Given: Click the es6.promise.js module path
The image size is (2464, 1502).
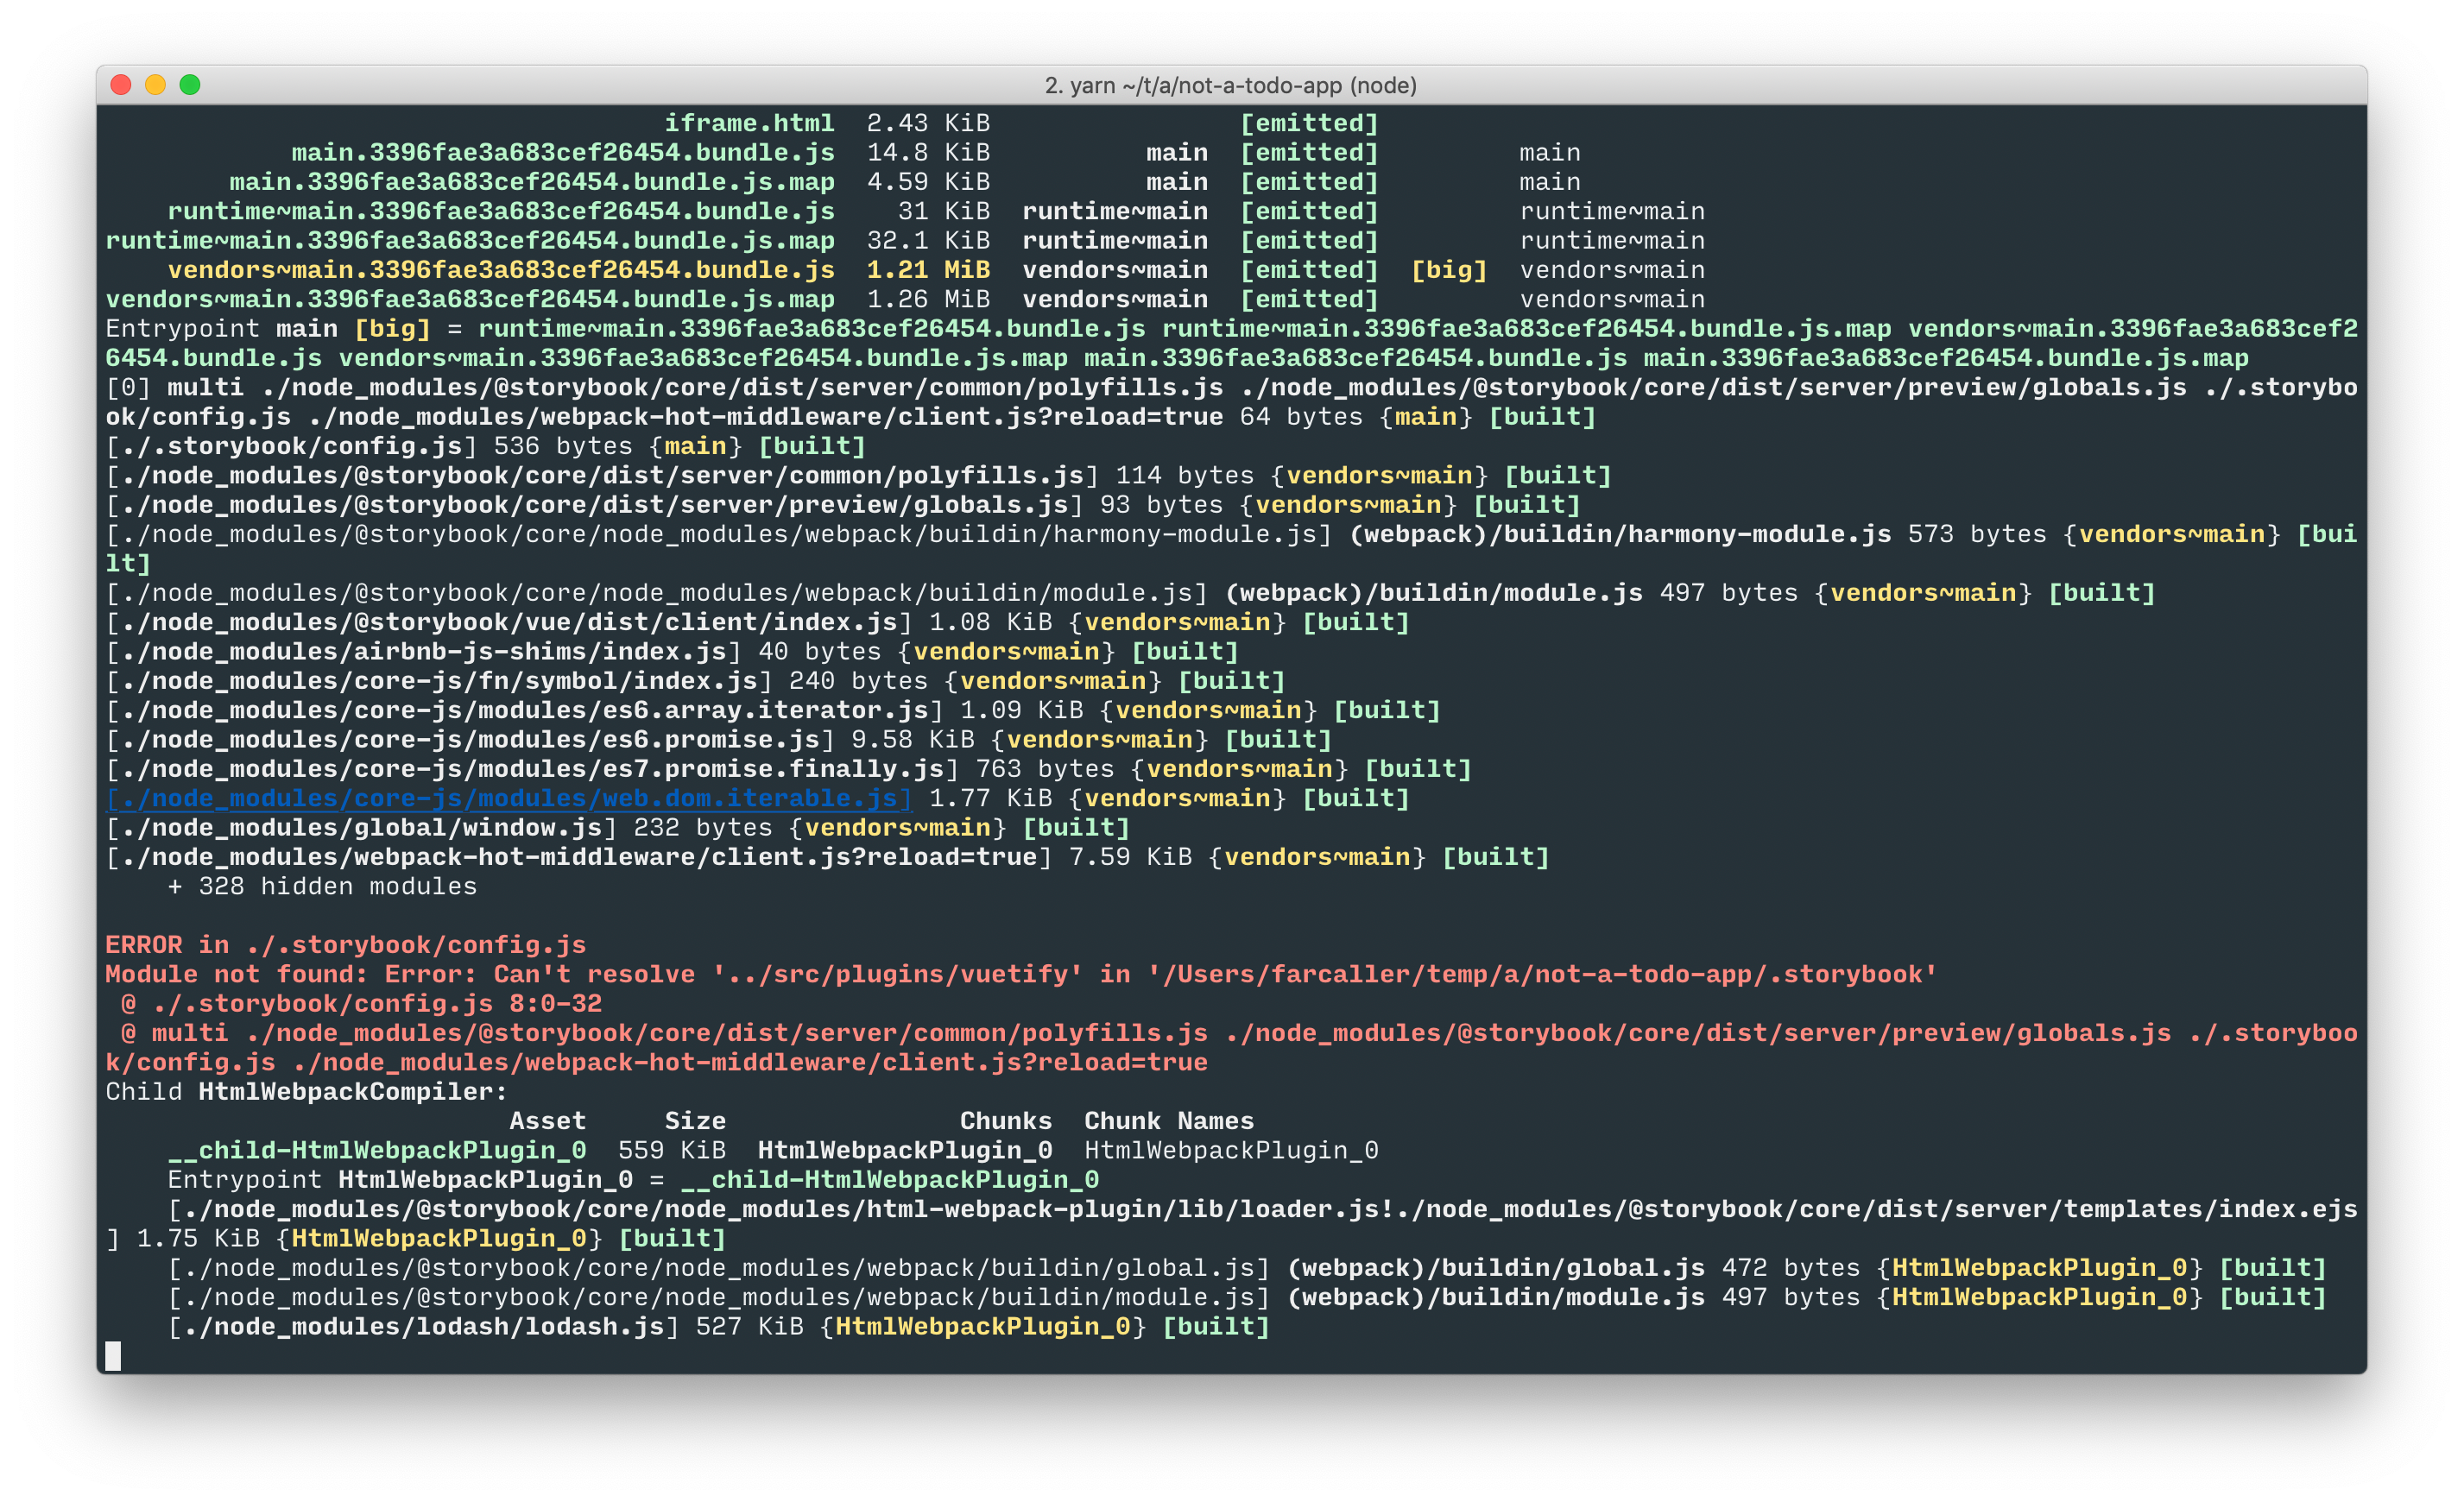Looking at the screenshot, I should [469, 740].
